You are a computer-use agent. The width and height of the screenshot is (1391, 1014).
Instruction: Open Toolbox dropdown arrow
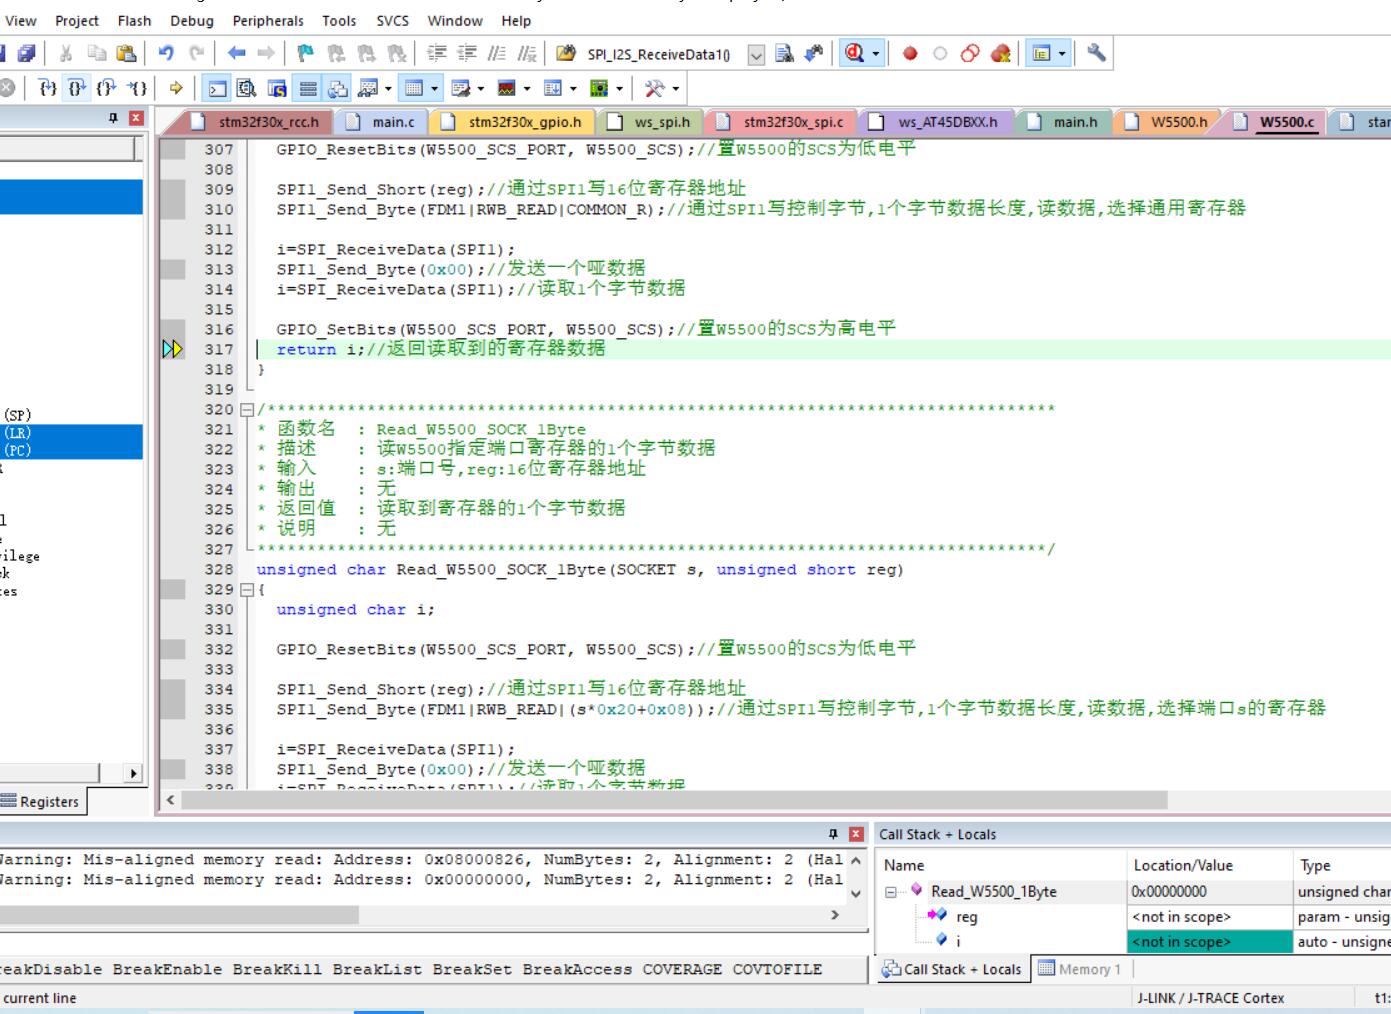click(x=676, y=89)
